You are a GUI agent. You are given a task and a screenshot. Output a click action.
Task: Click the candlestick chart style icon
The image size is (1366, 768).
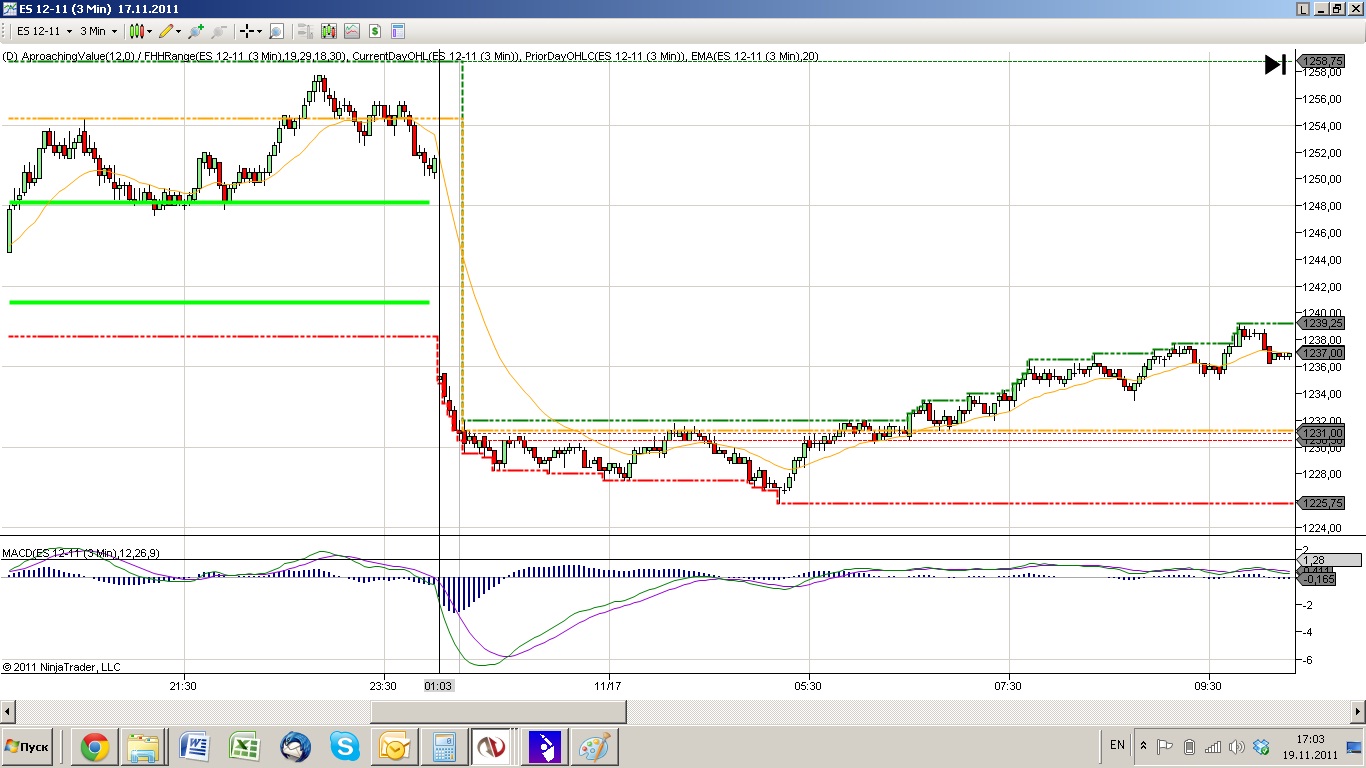137,31
